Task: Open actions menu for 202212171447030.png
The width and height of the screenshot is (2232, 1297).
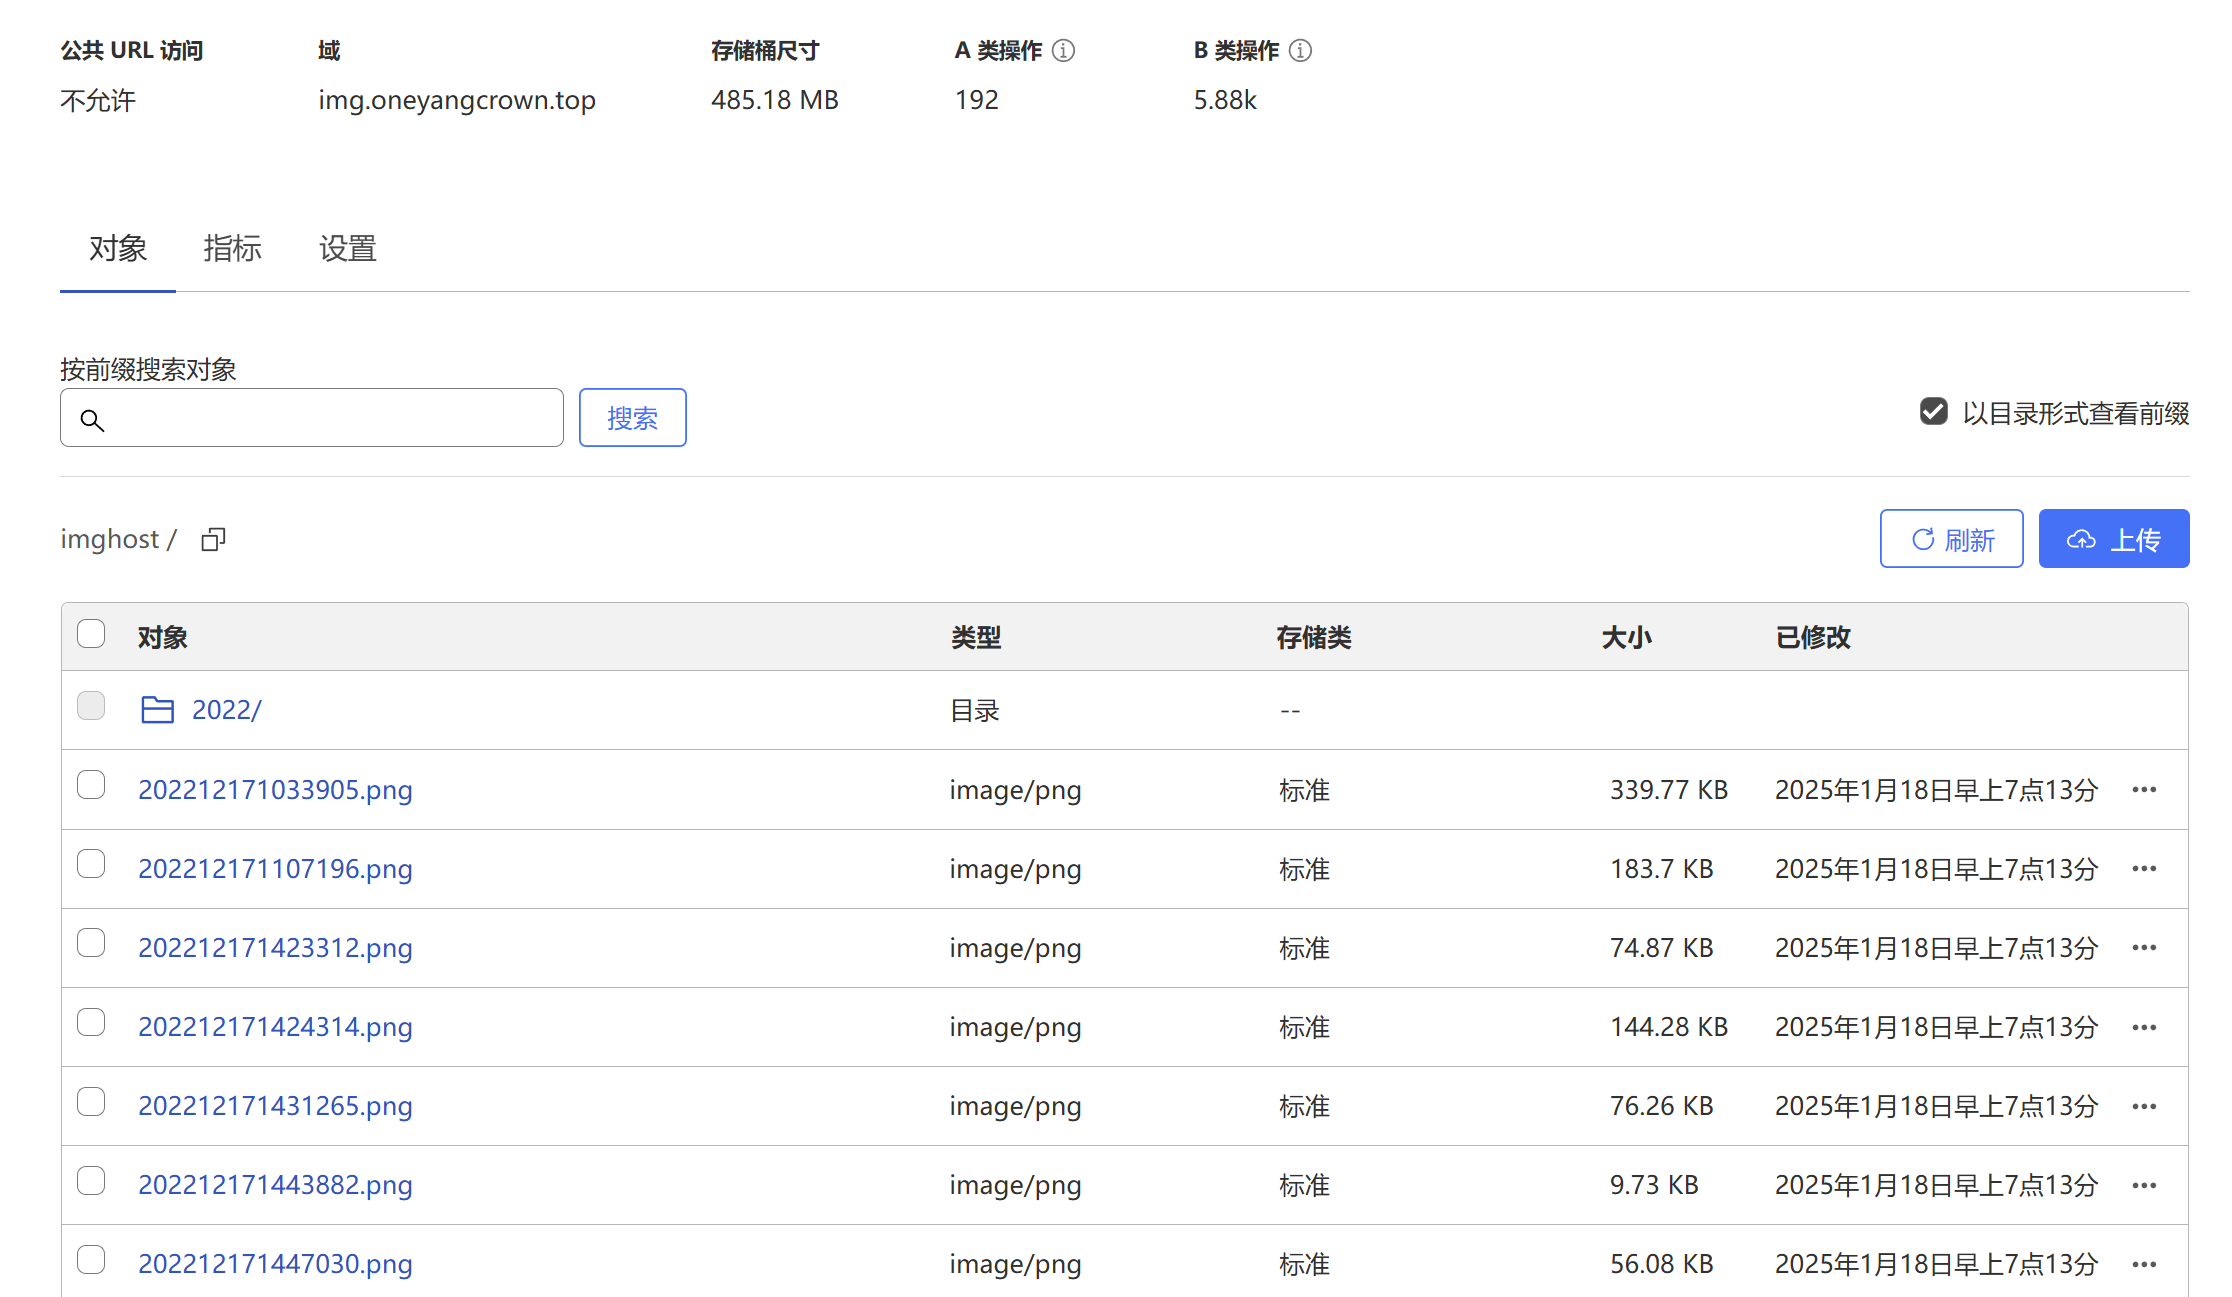Action: click(2144, 1264)
